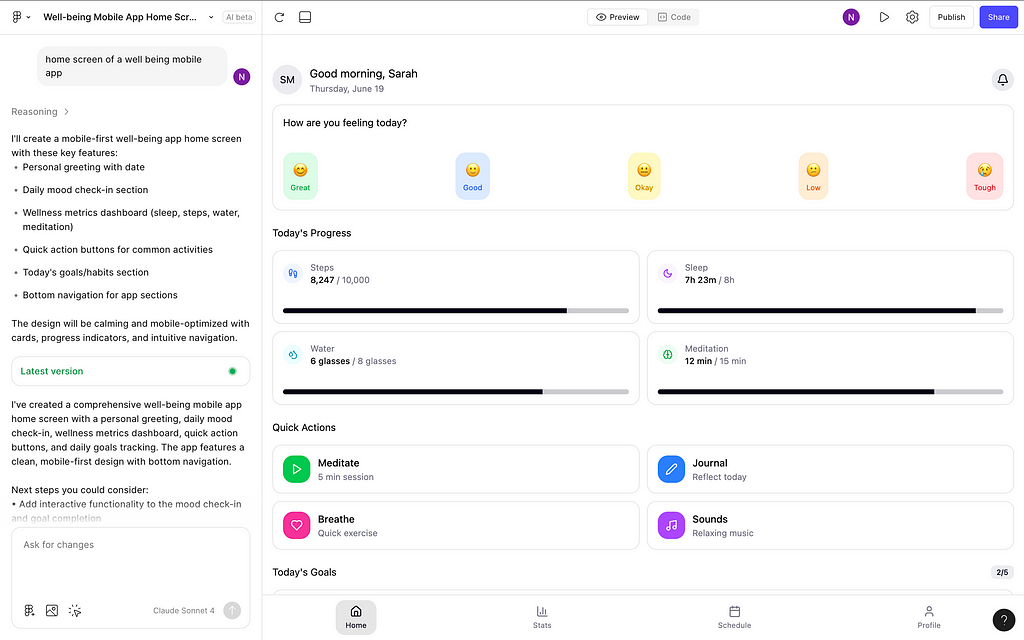Click the green Meditate play icon

tap(296, 469)
